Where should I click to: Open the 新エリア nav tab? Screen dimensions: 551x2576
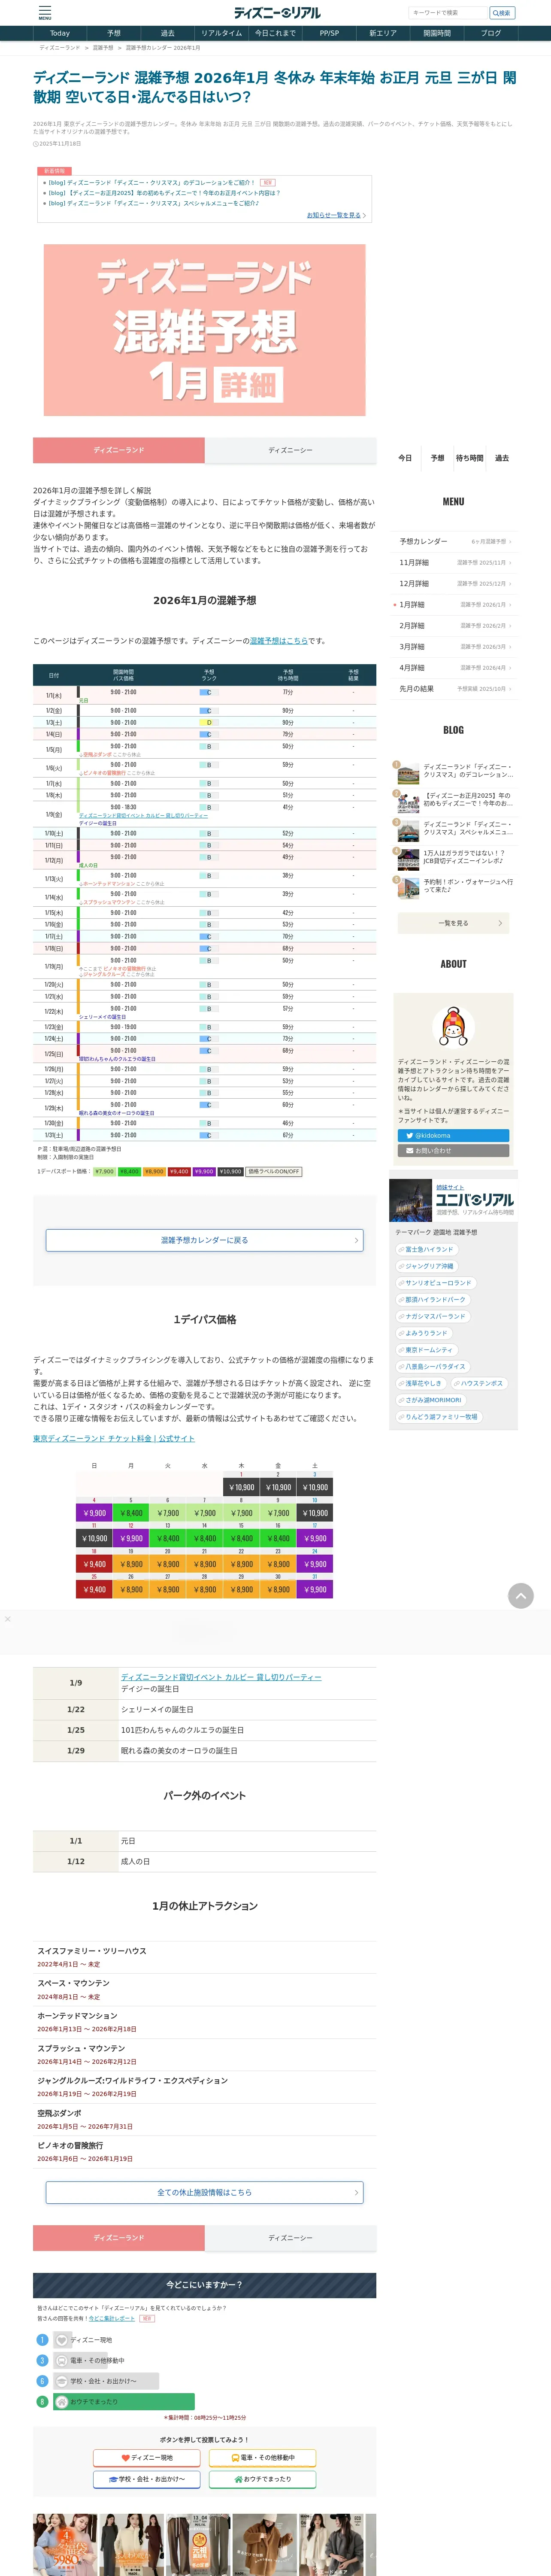click(383, 33)
